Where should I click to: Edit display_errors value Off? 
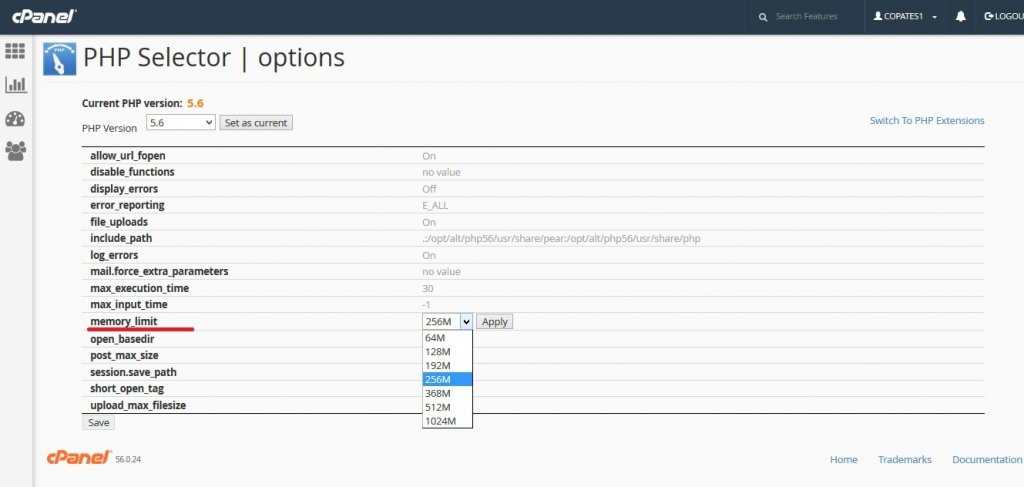pos(429,189)
